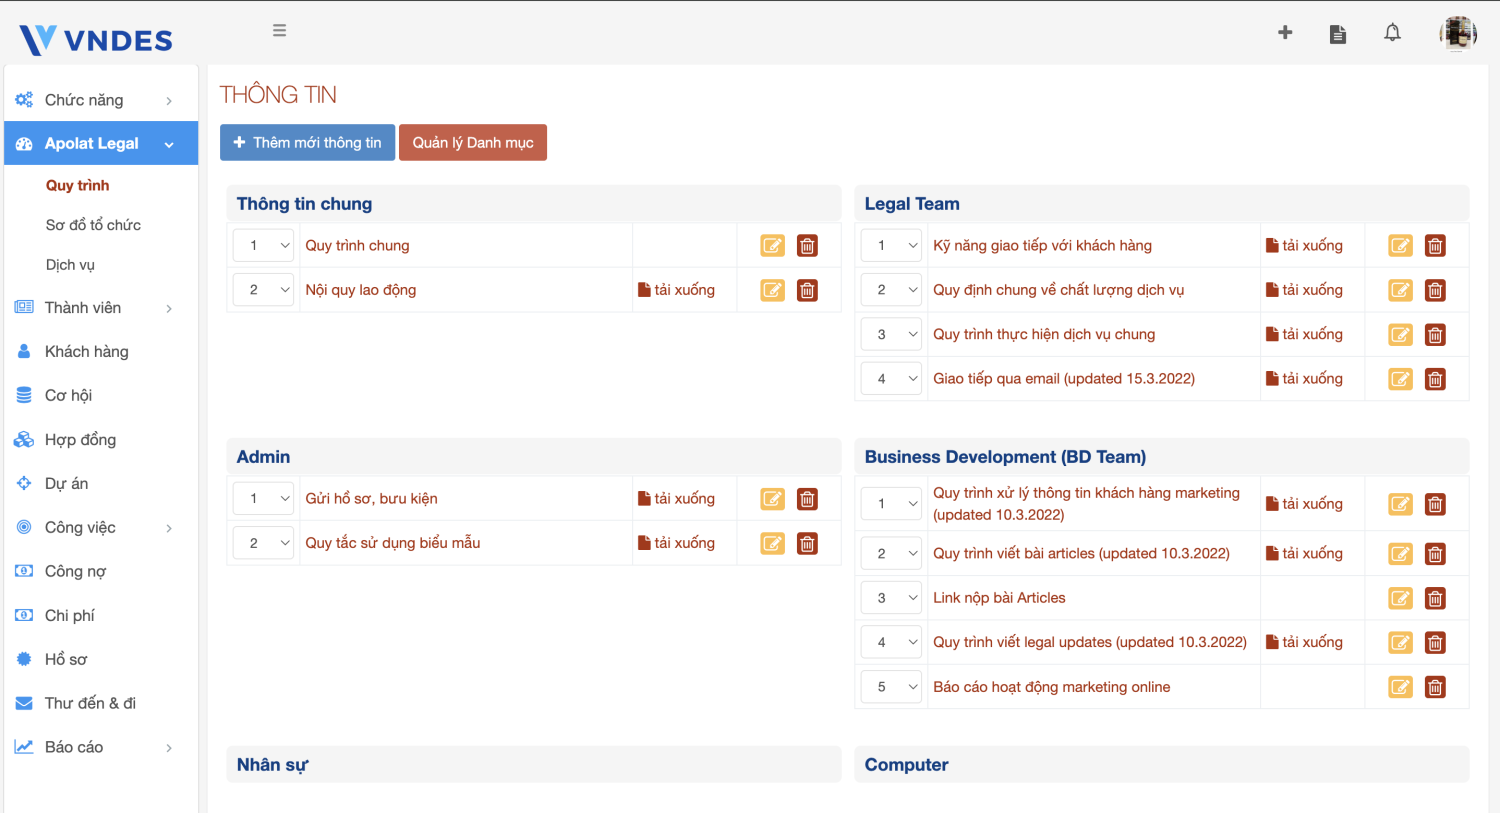Click the plus icon in top header
Viewport: 1500px width, 813px height.
click(1285, 33)
